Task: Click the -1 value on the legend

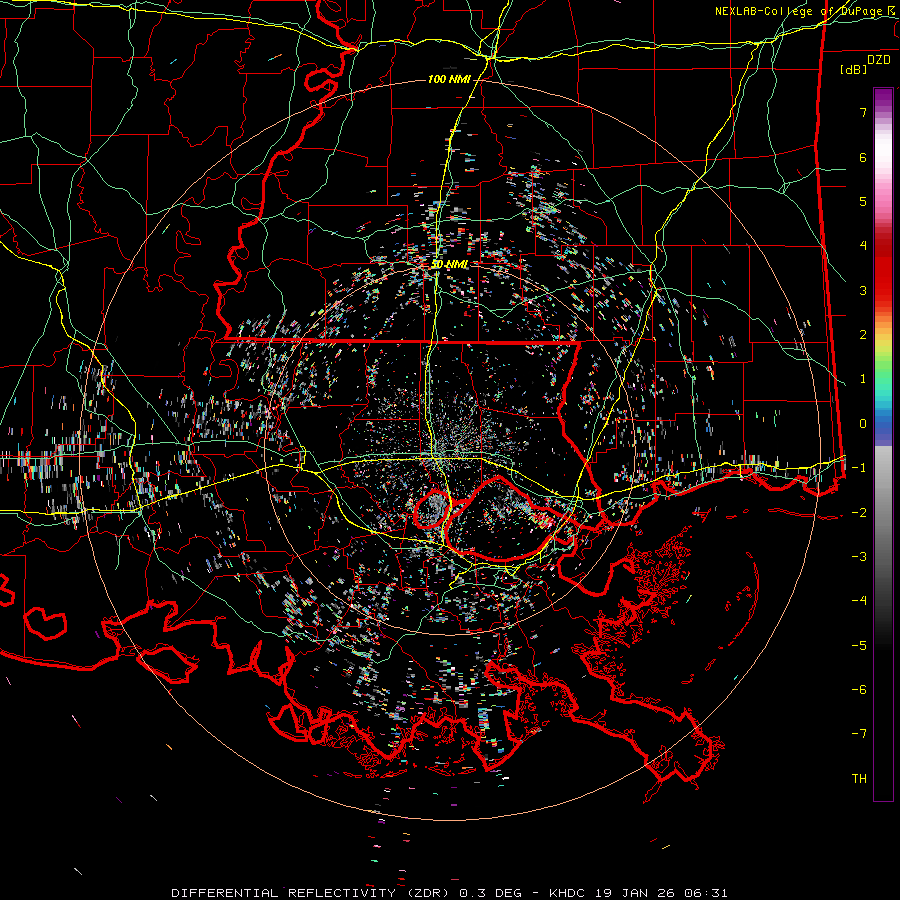Action: (859, 468)
